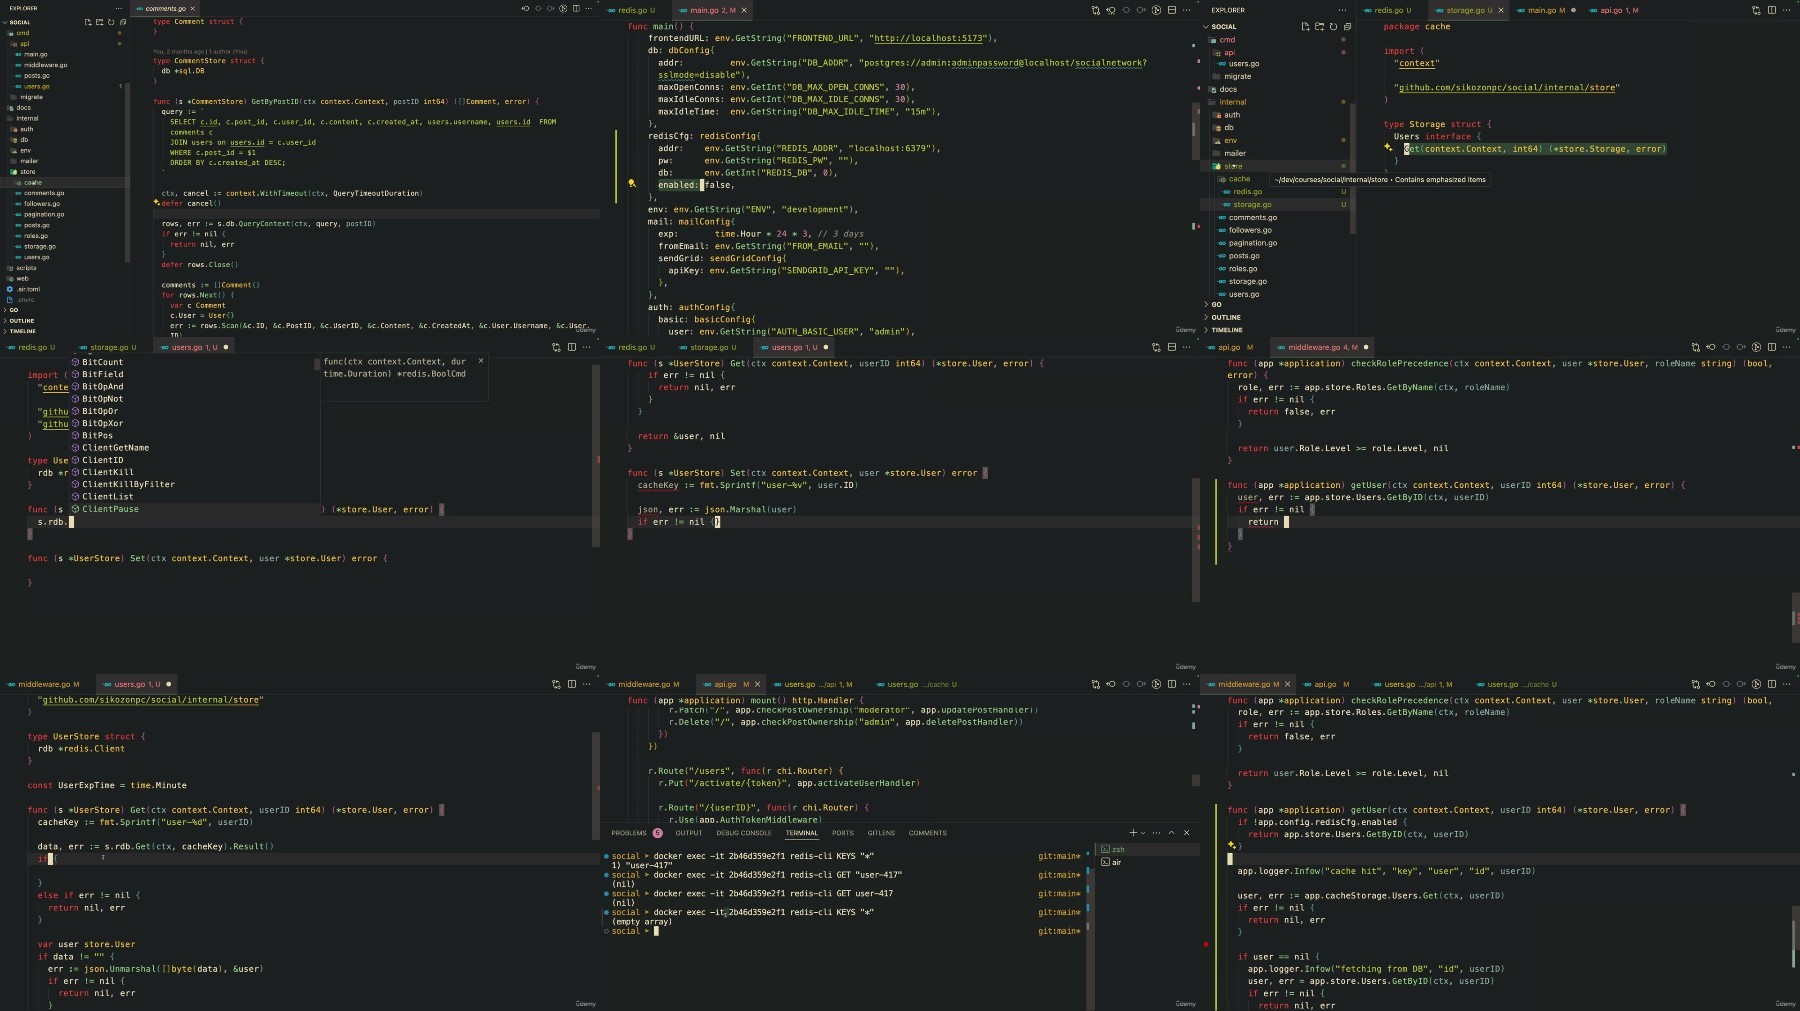The height and width of the screenshot is (1011, 1800).
Task: Dismiss the autocomplete detail popup
Action: coord(481,361)
